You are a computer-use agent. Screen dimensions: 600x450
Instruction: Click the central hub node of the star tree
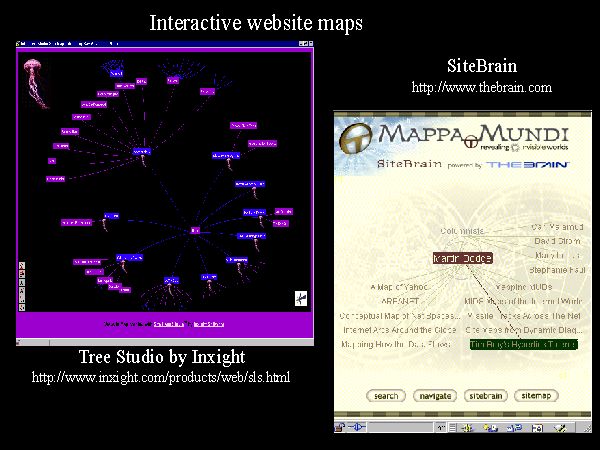pyautogui.click(x=195, y=230)
